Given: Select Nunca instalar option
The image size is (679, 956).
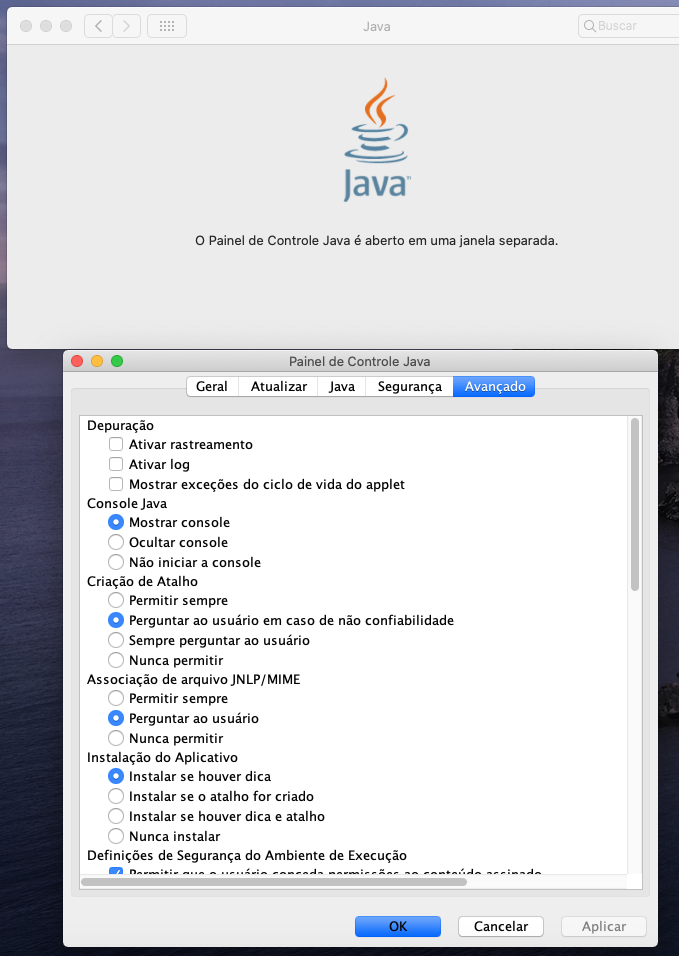Looking at the screenshot, I should 116,836.
